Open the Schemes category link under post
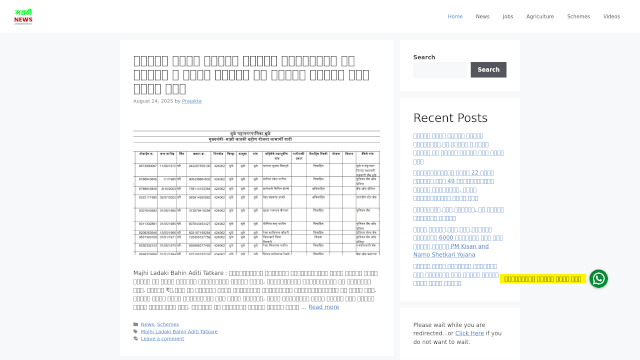The height and width of the screenshot is (360, 640). (168, 324)
